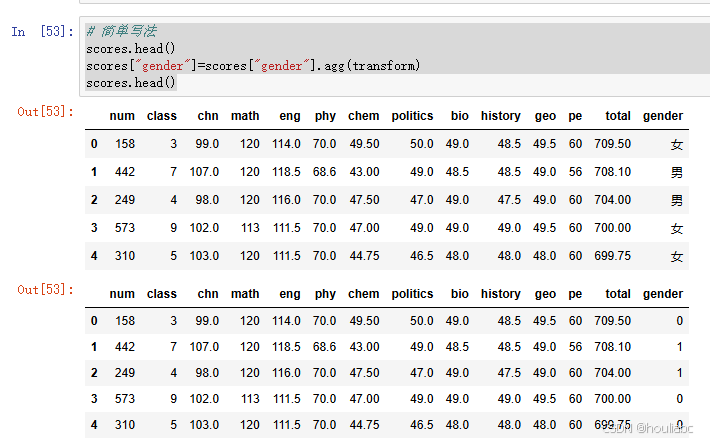Click politics 46.5 in second table
710x441 pixels.
[x=422, y=425]
